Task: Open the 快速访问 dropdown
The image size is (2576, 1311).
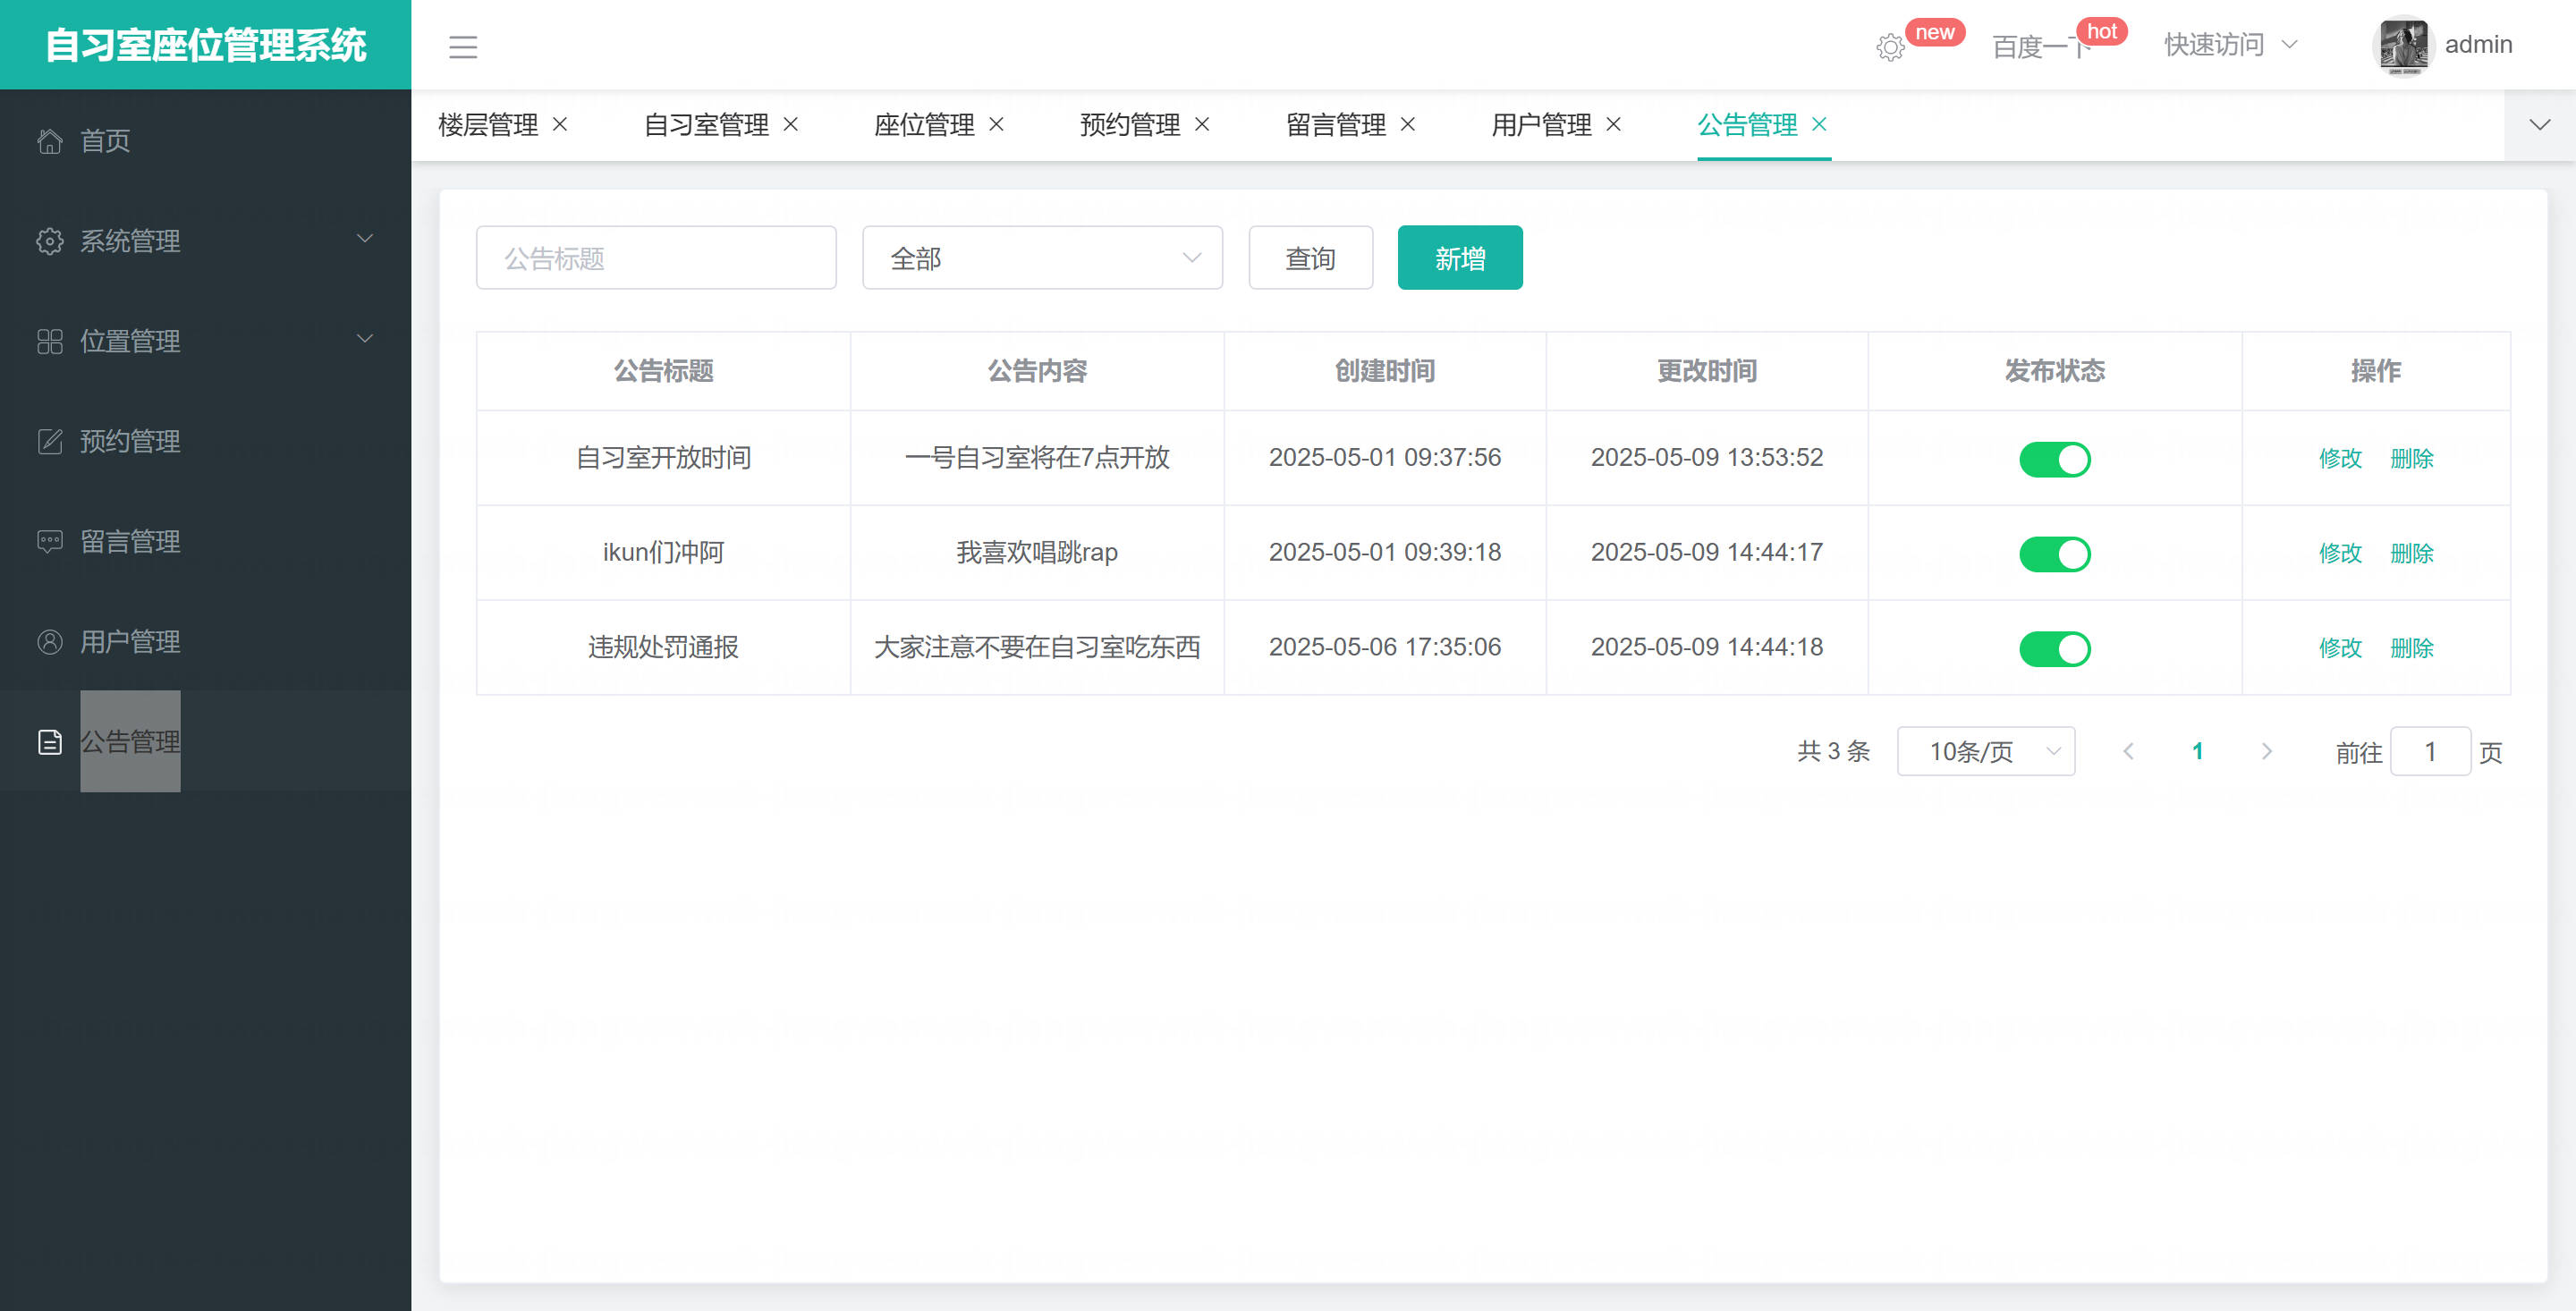Action: [2231, 45]
